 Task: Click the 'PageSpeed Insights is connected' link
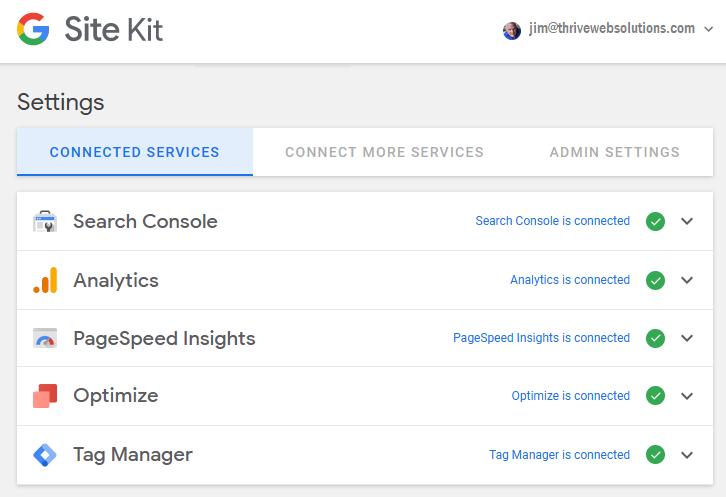[541, 338]
